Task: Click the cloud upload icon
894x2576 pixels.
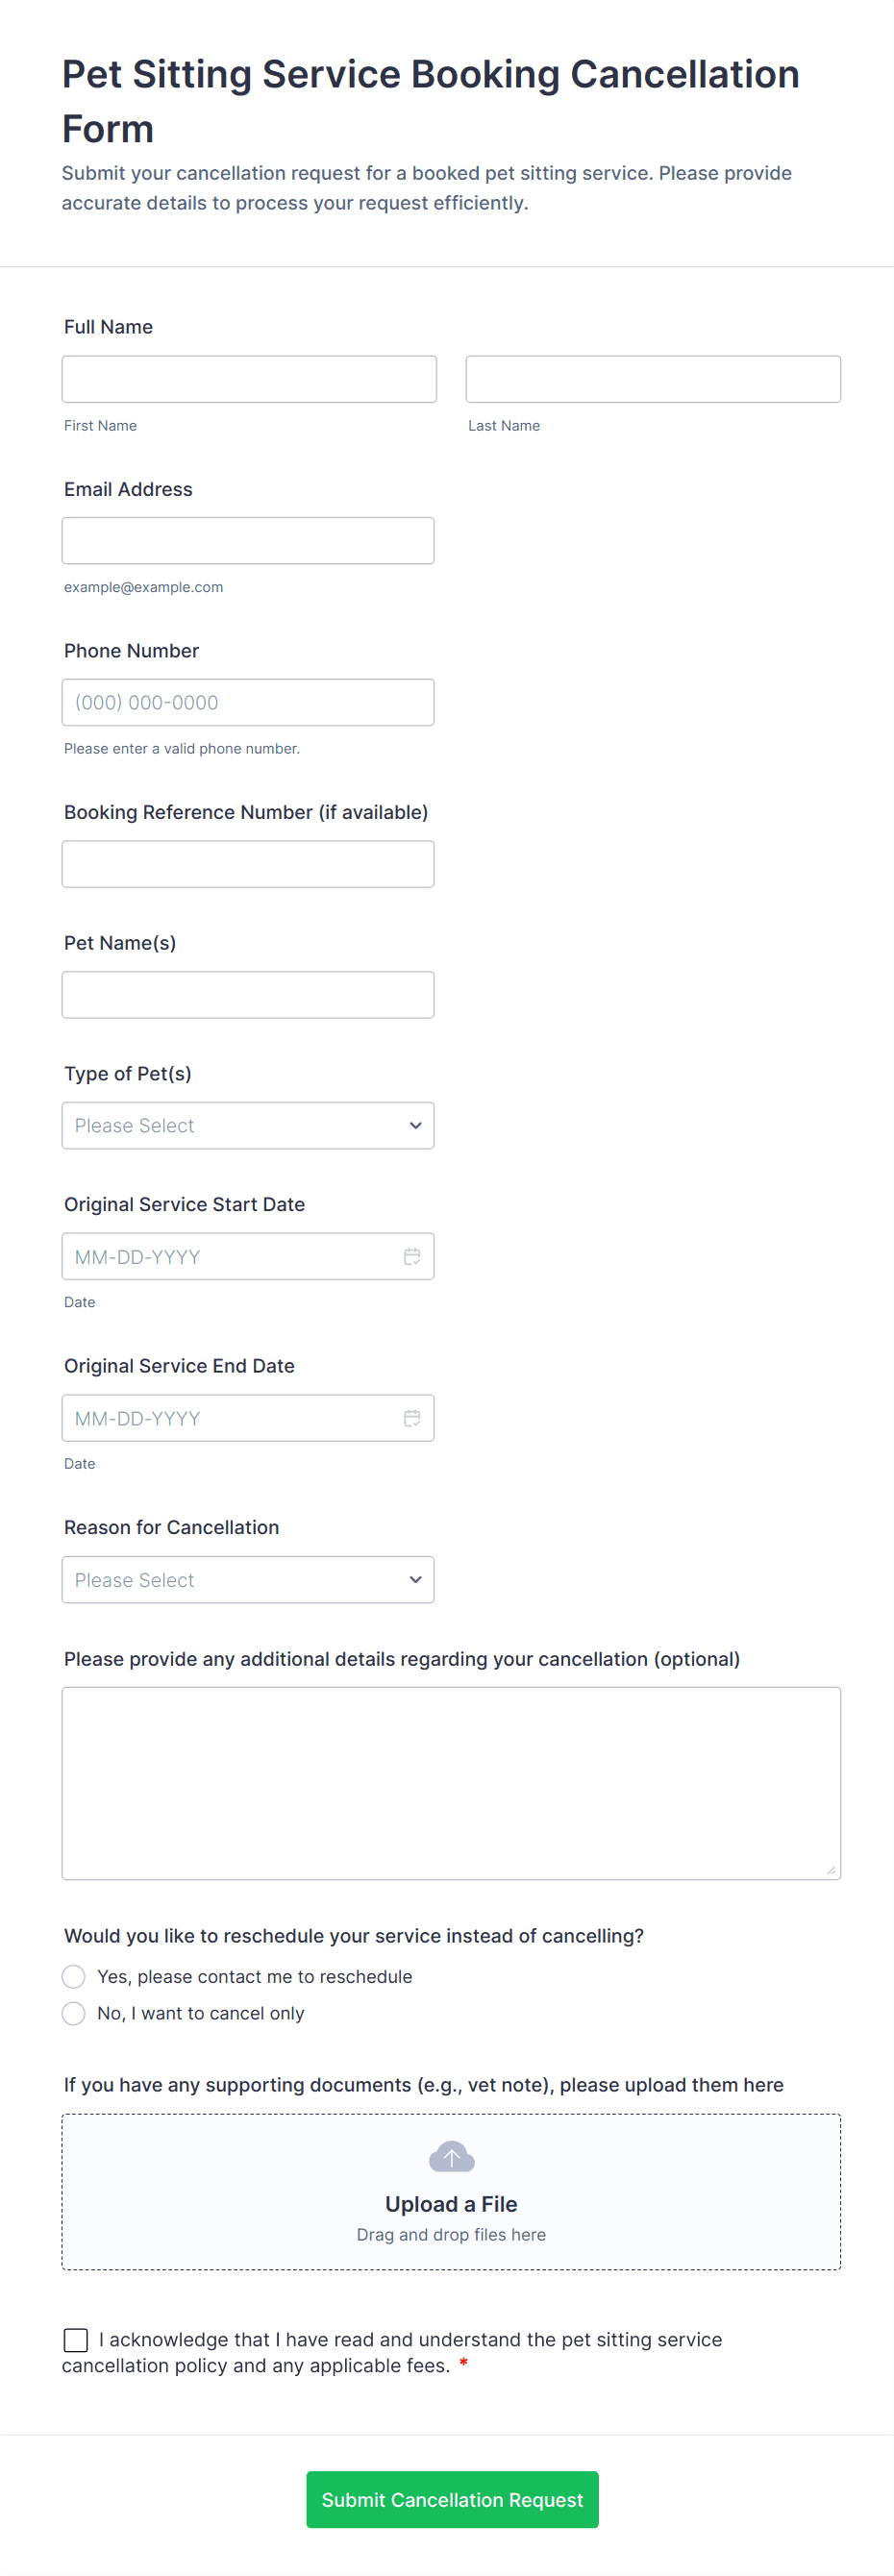Action: click(451, 2157)
